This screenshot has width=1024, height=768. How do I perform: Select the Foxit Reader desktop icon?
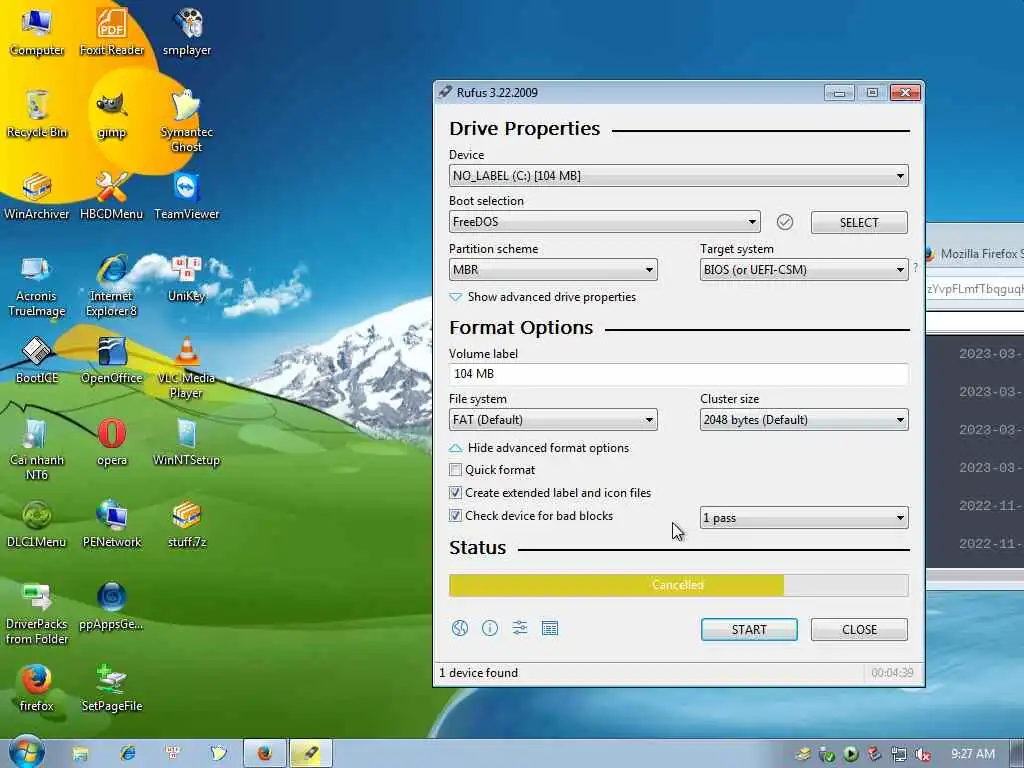(112, 31)
